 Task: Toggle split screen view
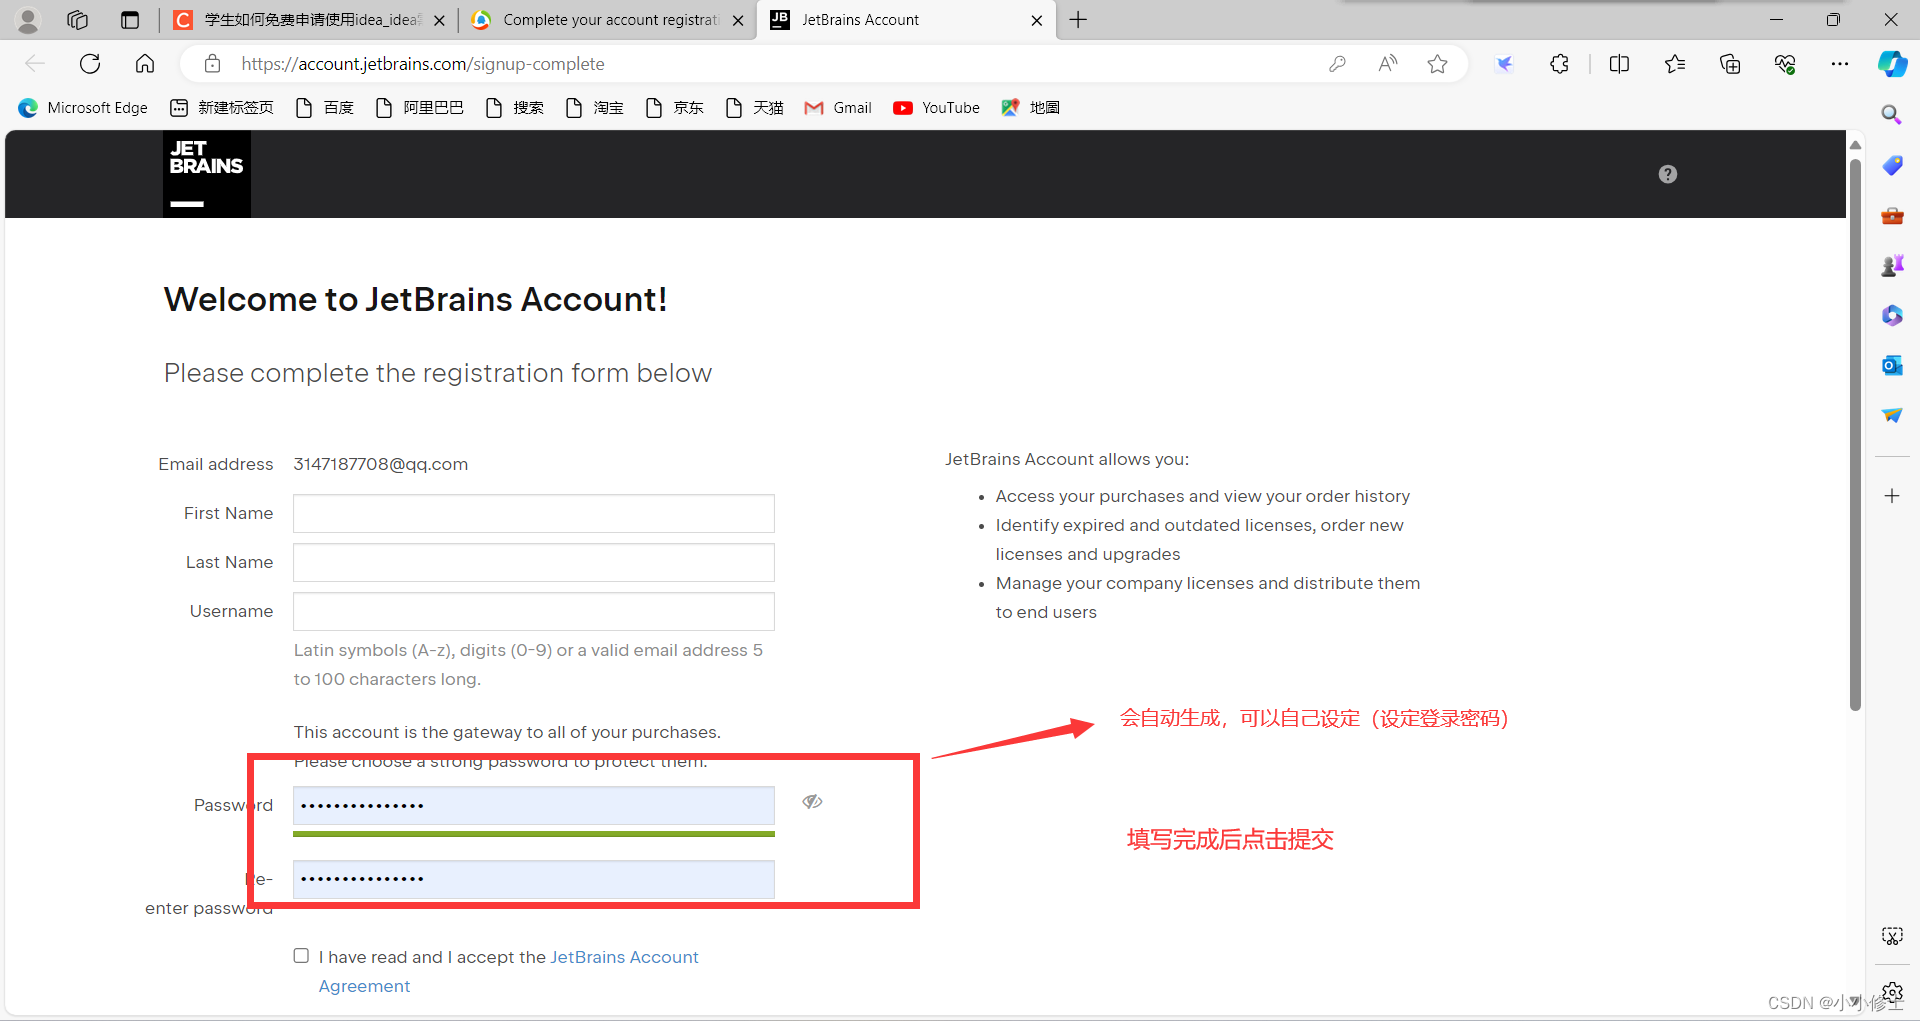(1619, 64)
